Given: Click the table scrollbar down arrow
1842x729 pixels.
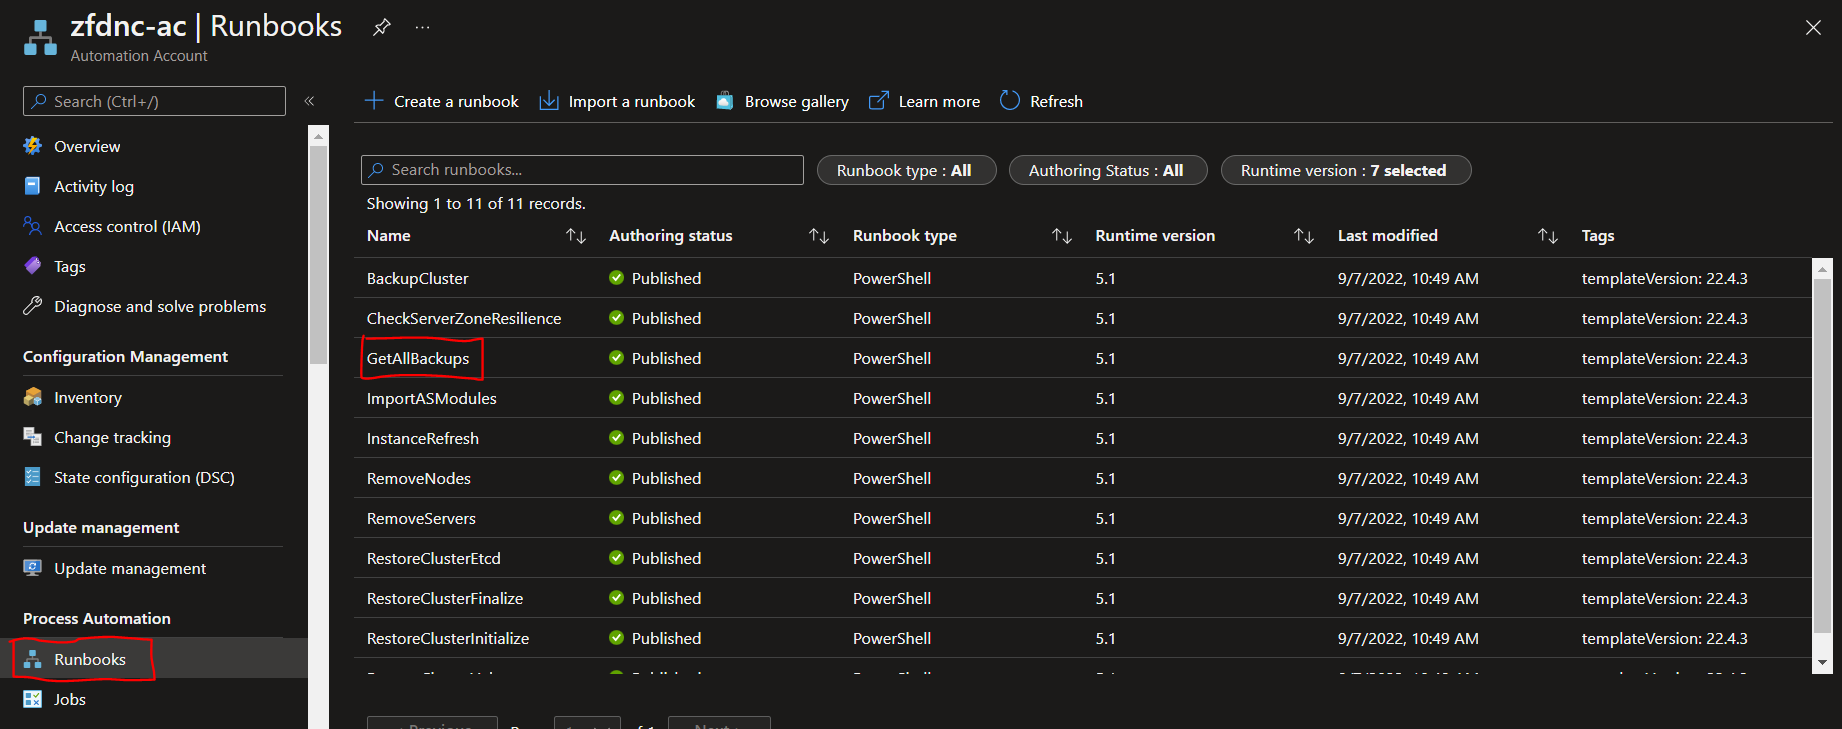Looking at the screenshot, I should pyautogui.click(x=1822, y=663).
